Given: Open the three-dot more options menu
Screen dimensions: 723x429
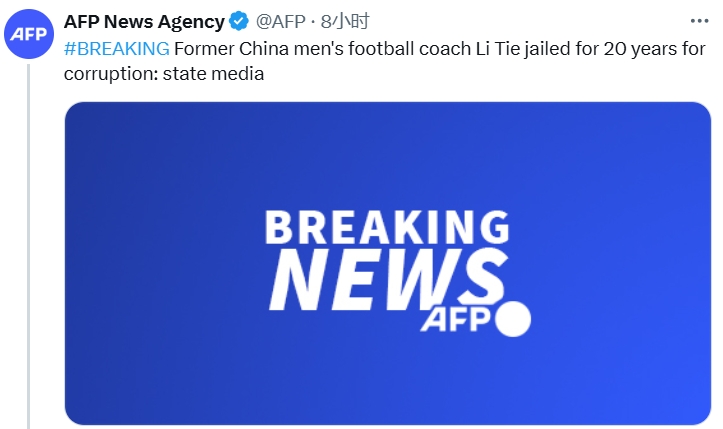Looking at the screenshot, I should (699, 21).
